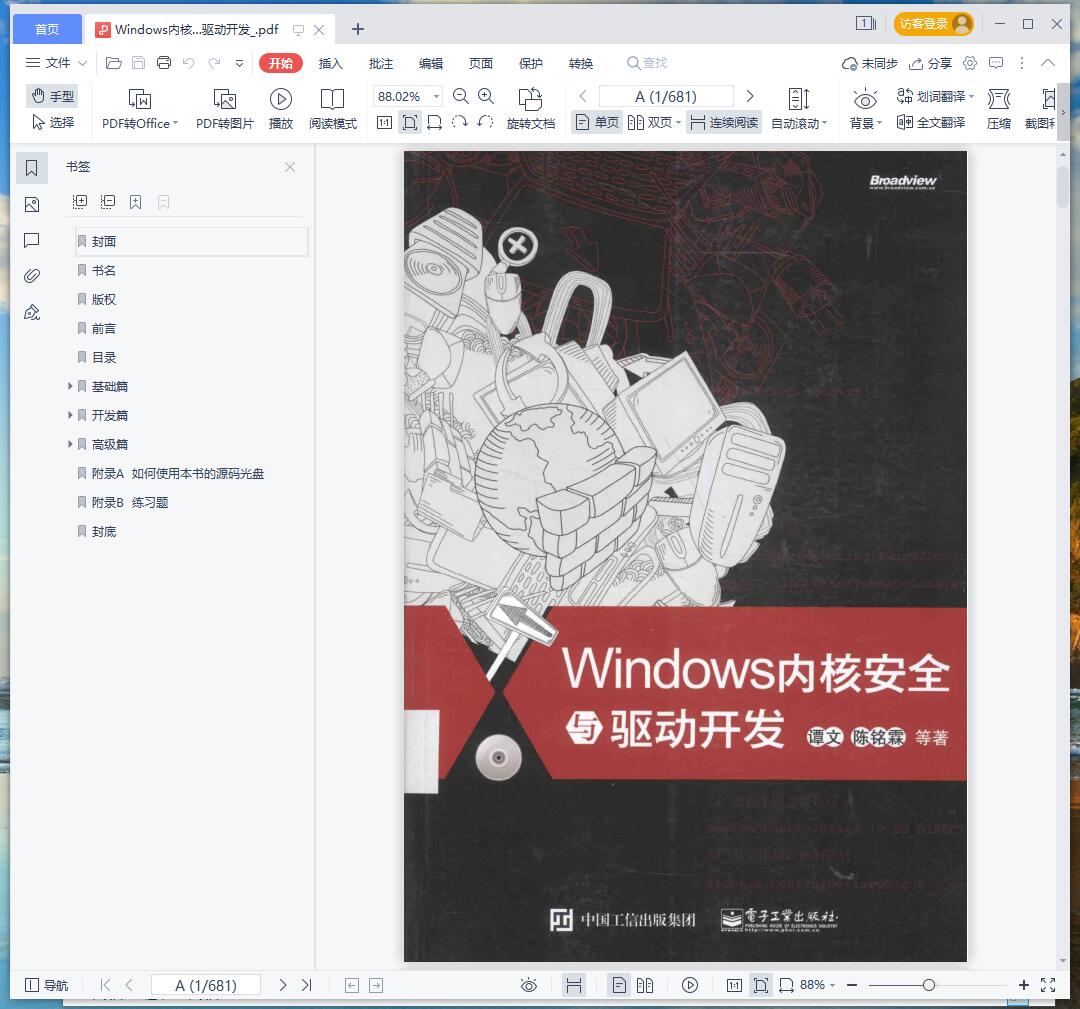Viewport: 1080px width, 1009px height.
Task: Open the 保护 ribbon tab
Action: pos(530,63)
